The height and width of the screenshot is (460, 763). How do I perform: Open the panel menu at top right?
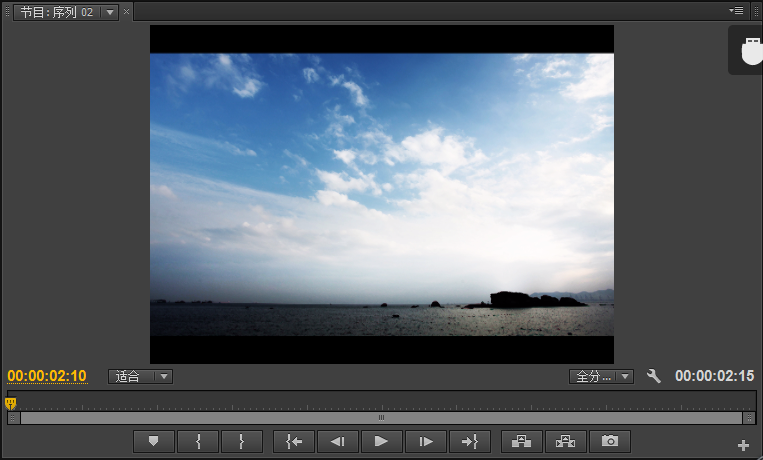(x=736, y=10)
